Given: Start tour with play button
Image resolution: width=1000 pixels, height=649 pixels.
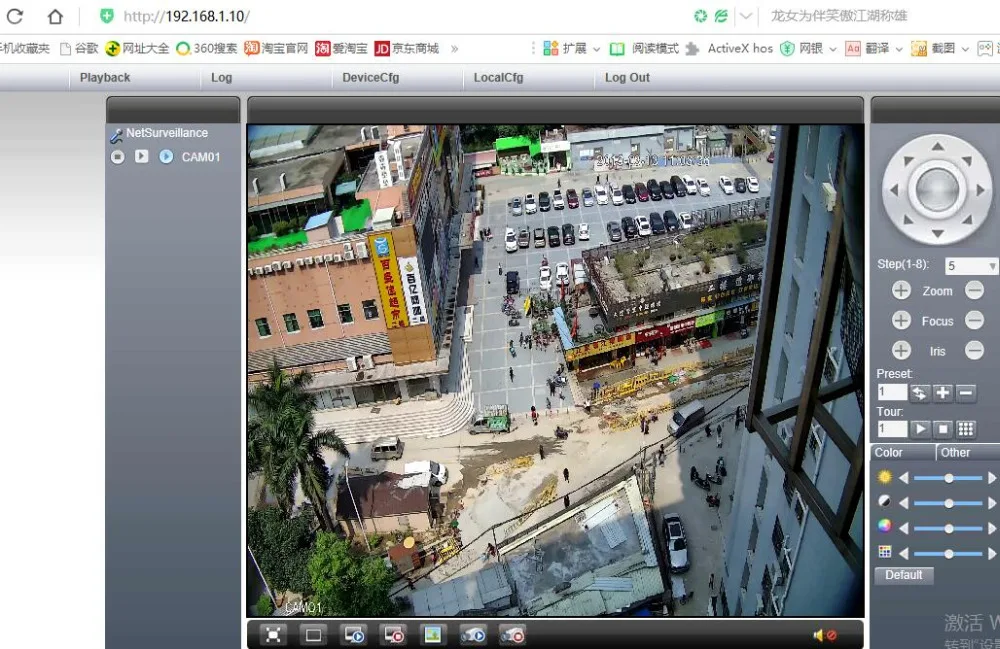Looking at the screenshot, I should click(919, 429).
